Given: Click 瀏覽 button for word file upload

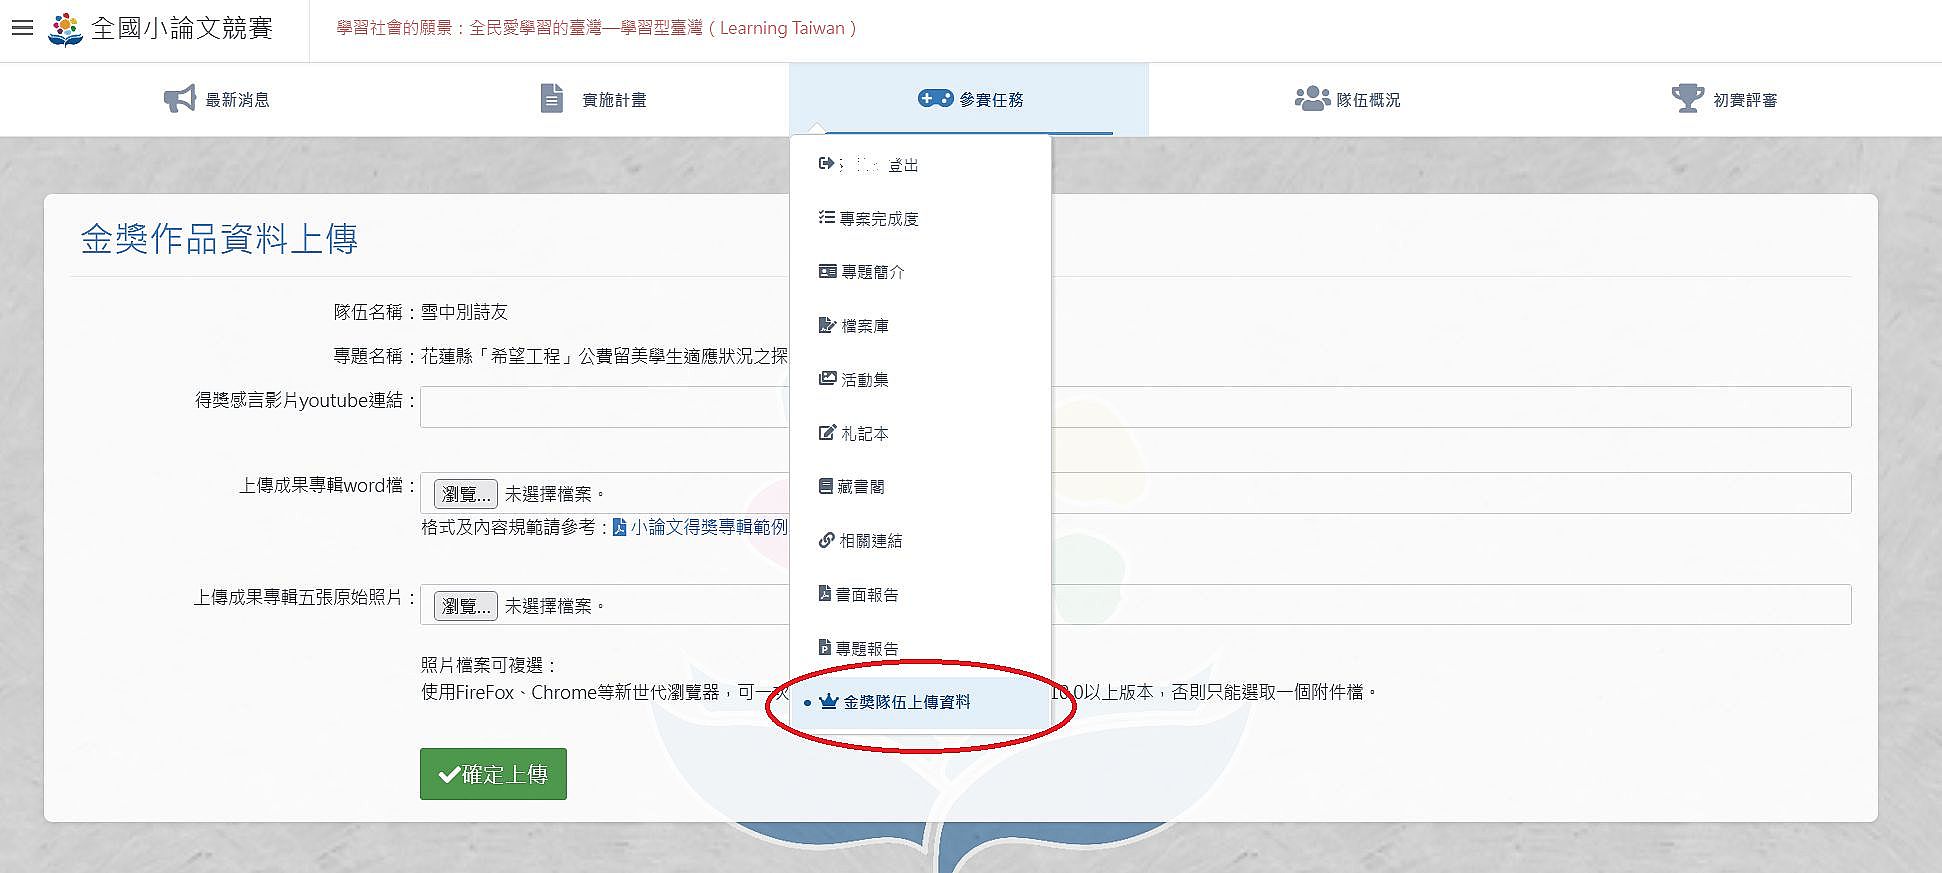Looking at the screenshot, I should [x=465, y=494].
